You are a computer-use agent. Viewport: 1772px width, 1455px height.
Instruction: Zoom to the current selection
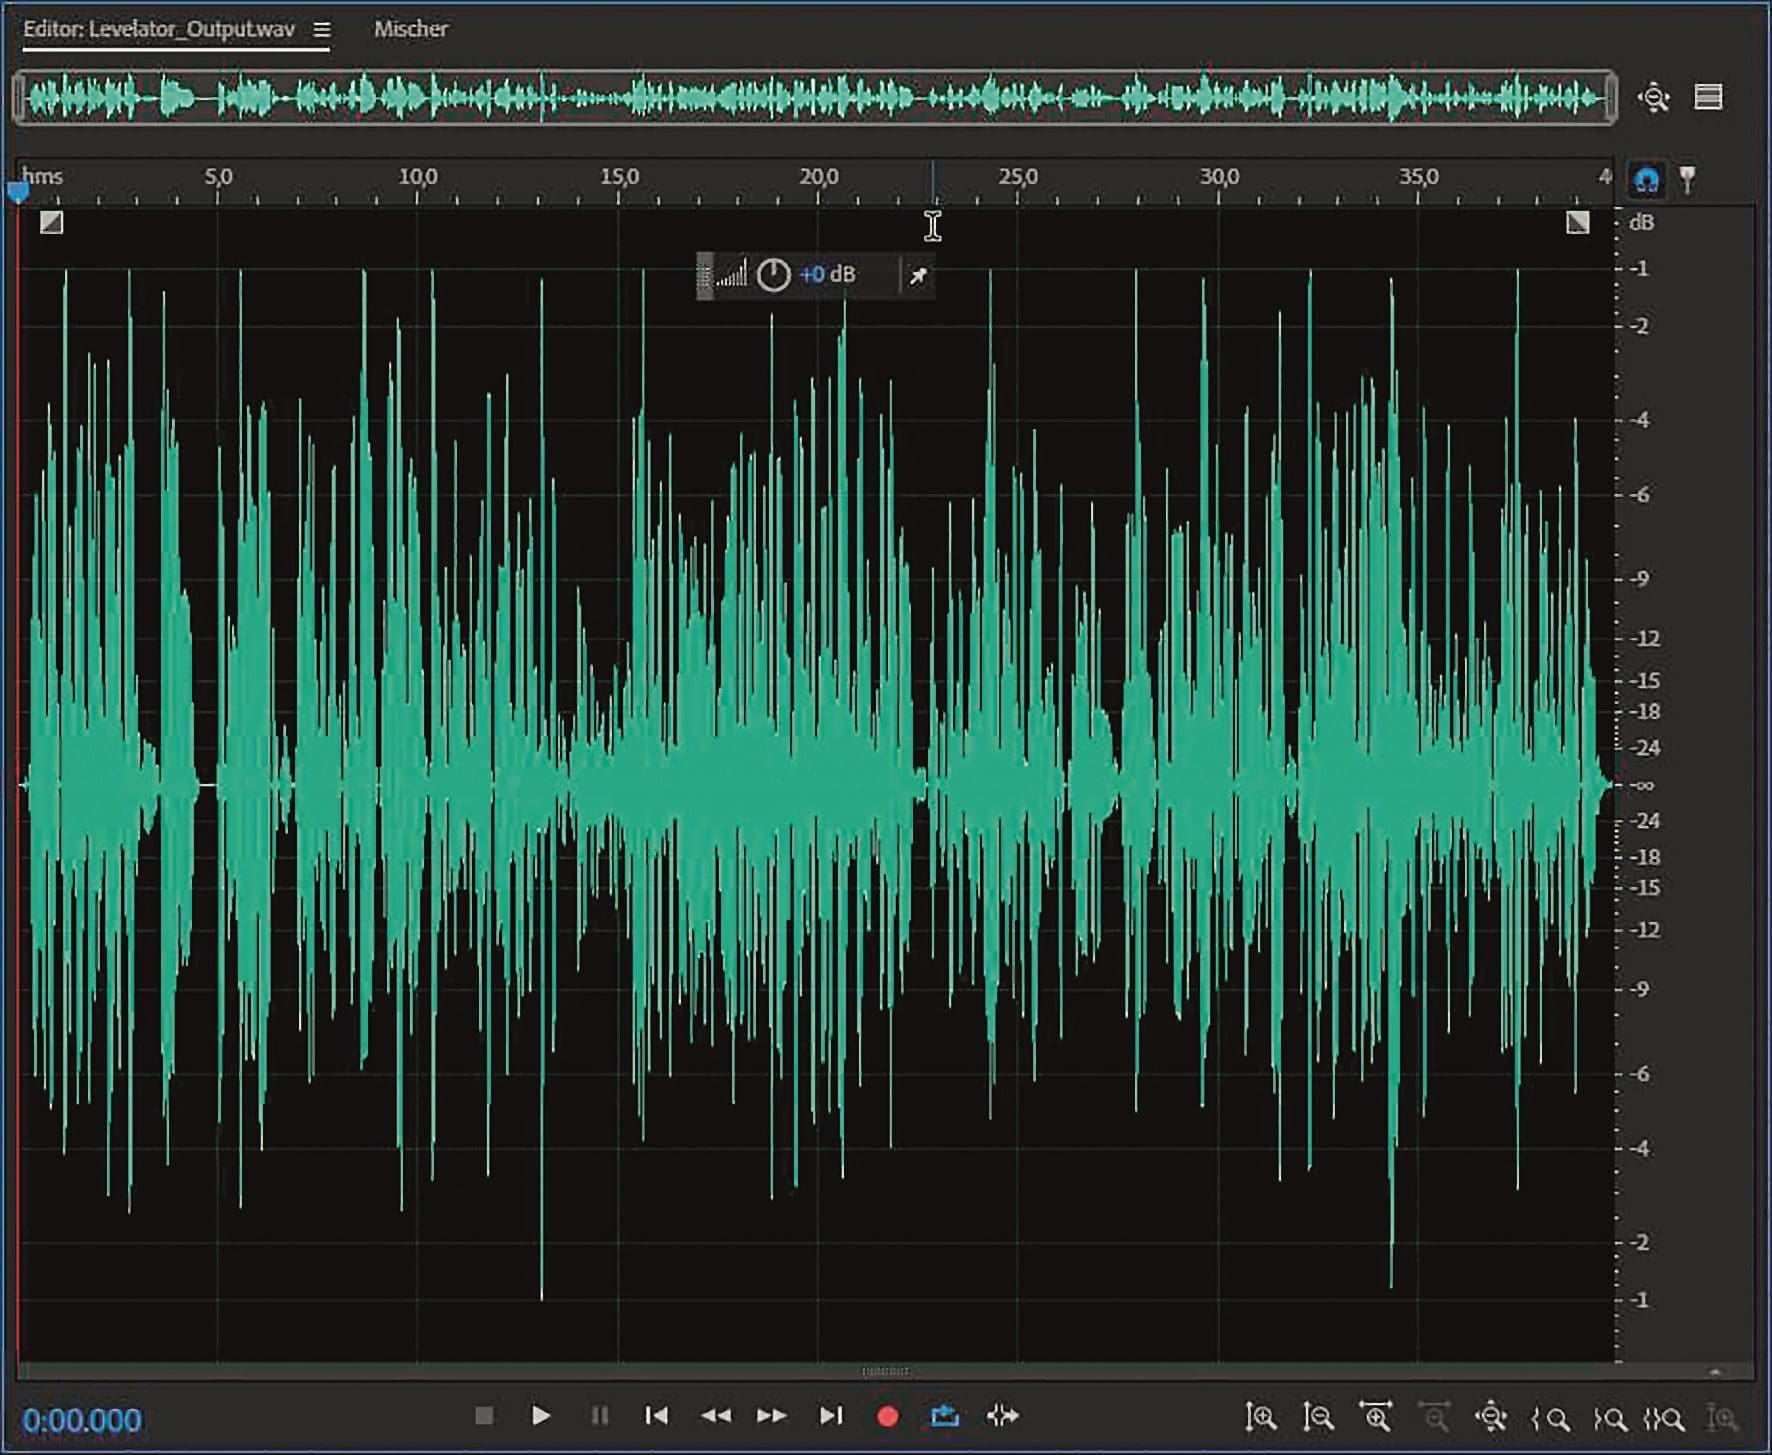coord(1665,1417)
